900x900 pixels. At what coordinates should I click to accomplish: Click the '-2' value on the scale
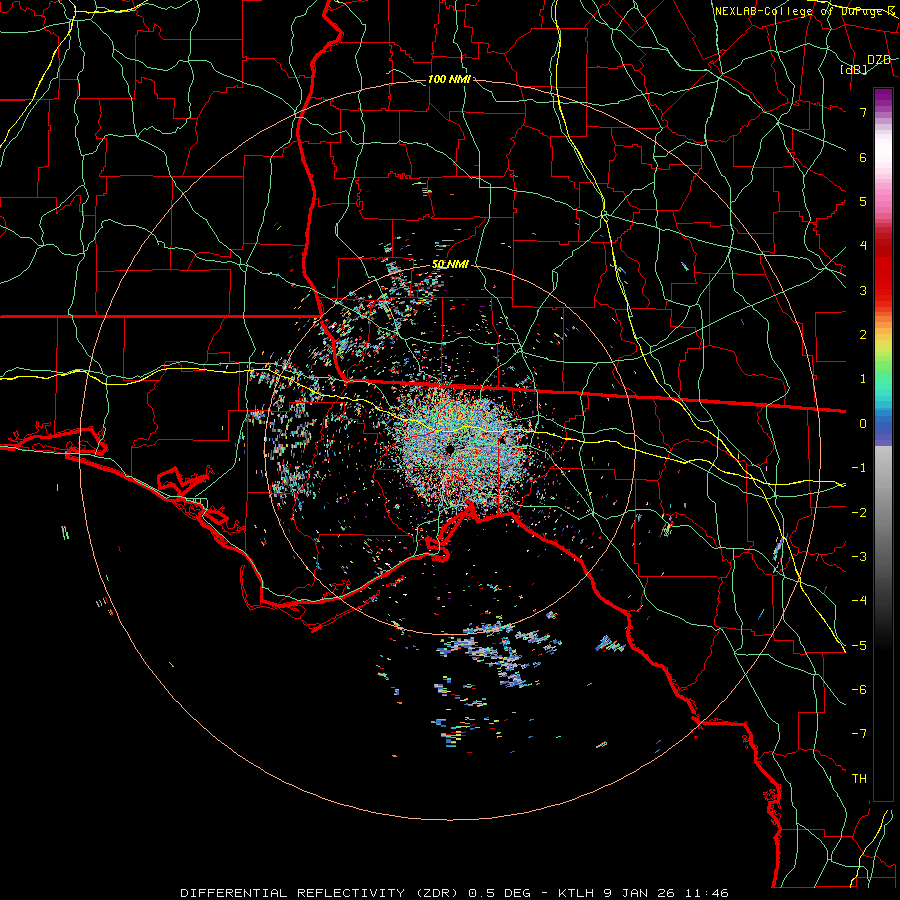tap(859, 513)
